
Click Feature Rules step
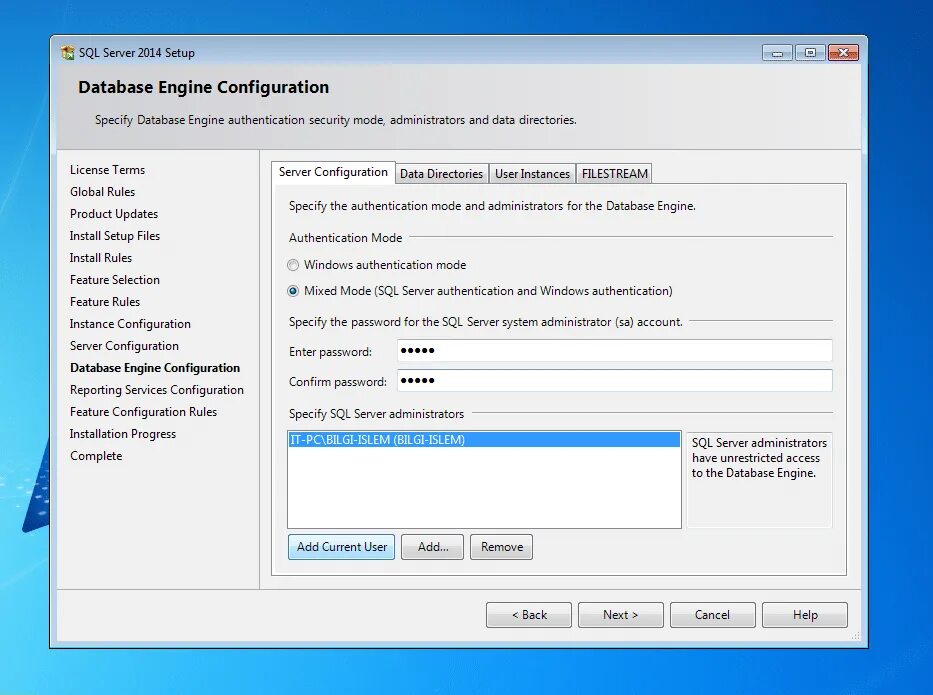pyautogui.click(x=105, y=302)
